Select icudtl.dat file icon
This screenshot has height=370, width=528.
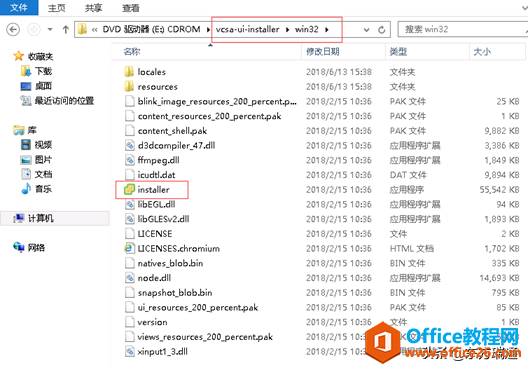[130, 175]
